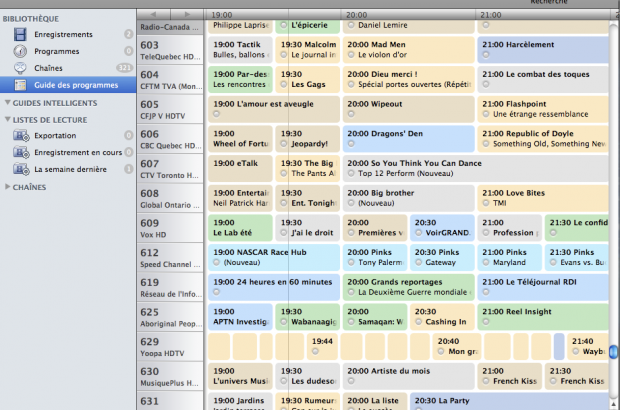
Task: Select La semaine dernière playlist icon
Action: (x=20, y=169)
